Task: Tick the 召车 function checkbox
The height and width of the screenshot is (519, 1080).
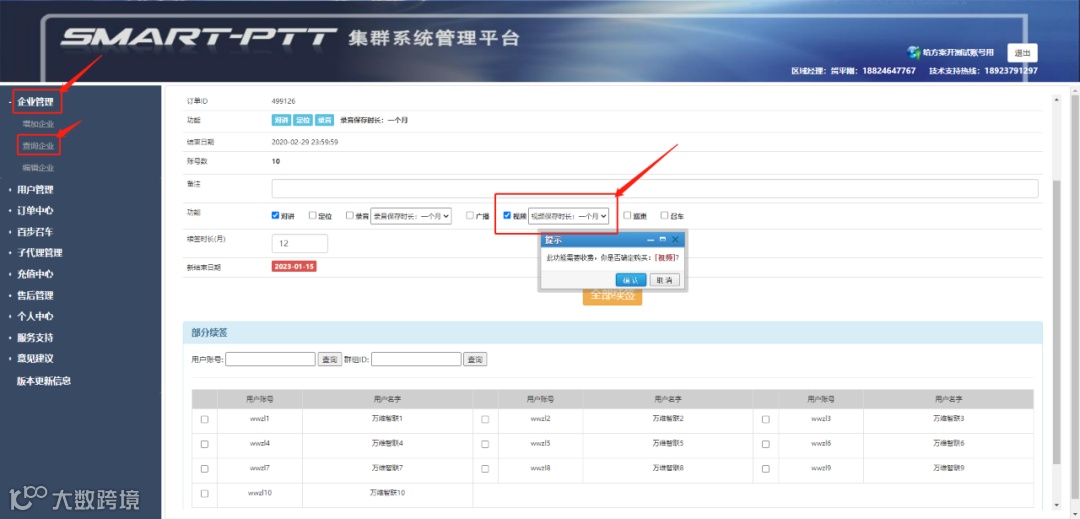Action: 665,215
